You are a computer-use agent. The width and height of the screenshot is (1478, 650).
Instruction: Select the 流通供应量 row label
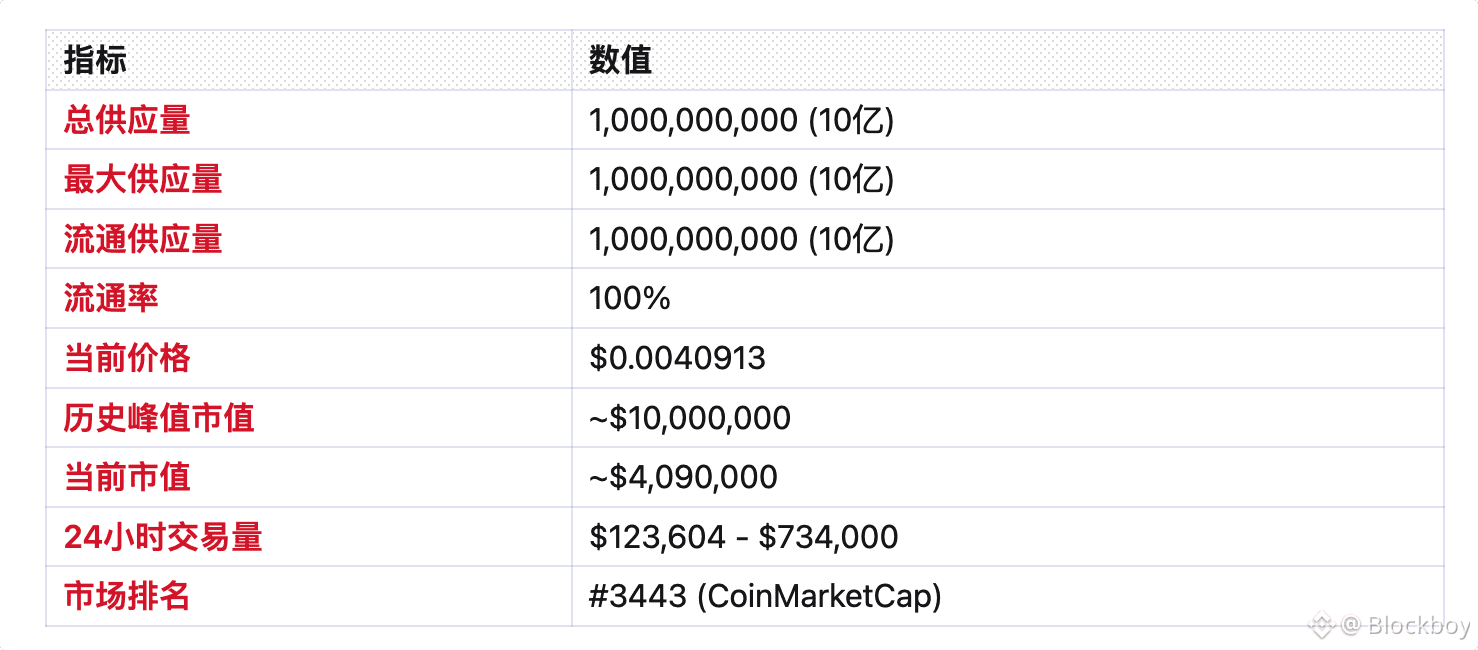click(143, 239)
